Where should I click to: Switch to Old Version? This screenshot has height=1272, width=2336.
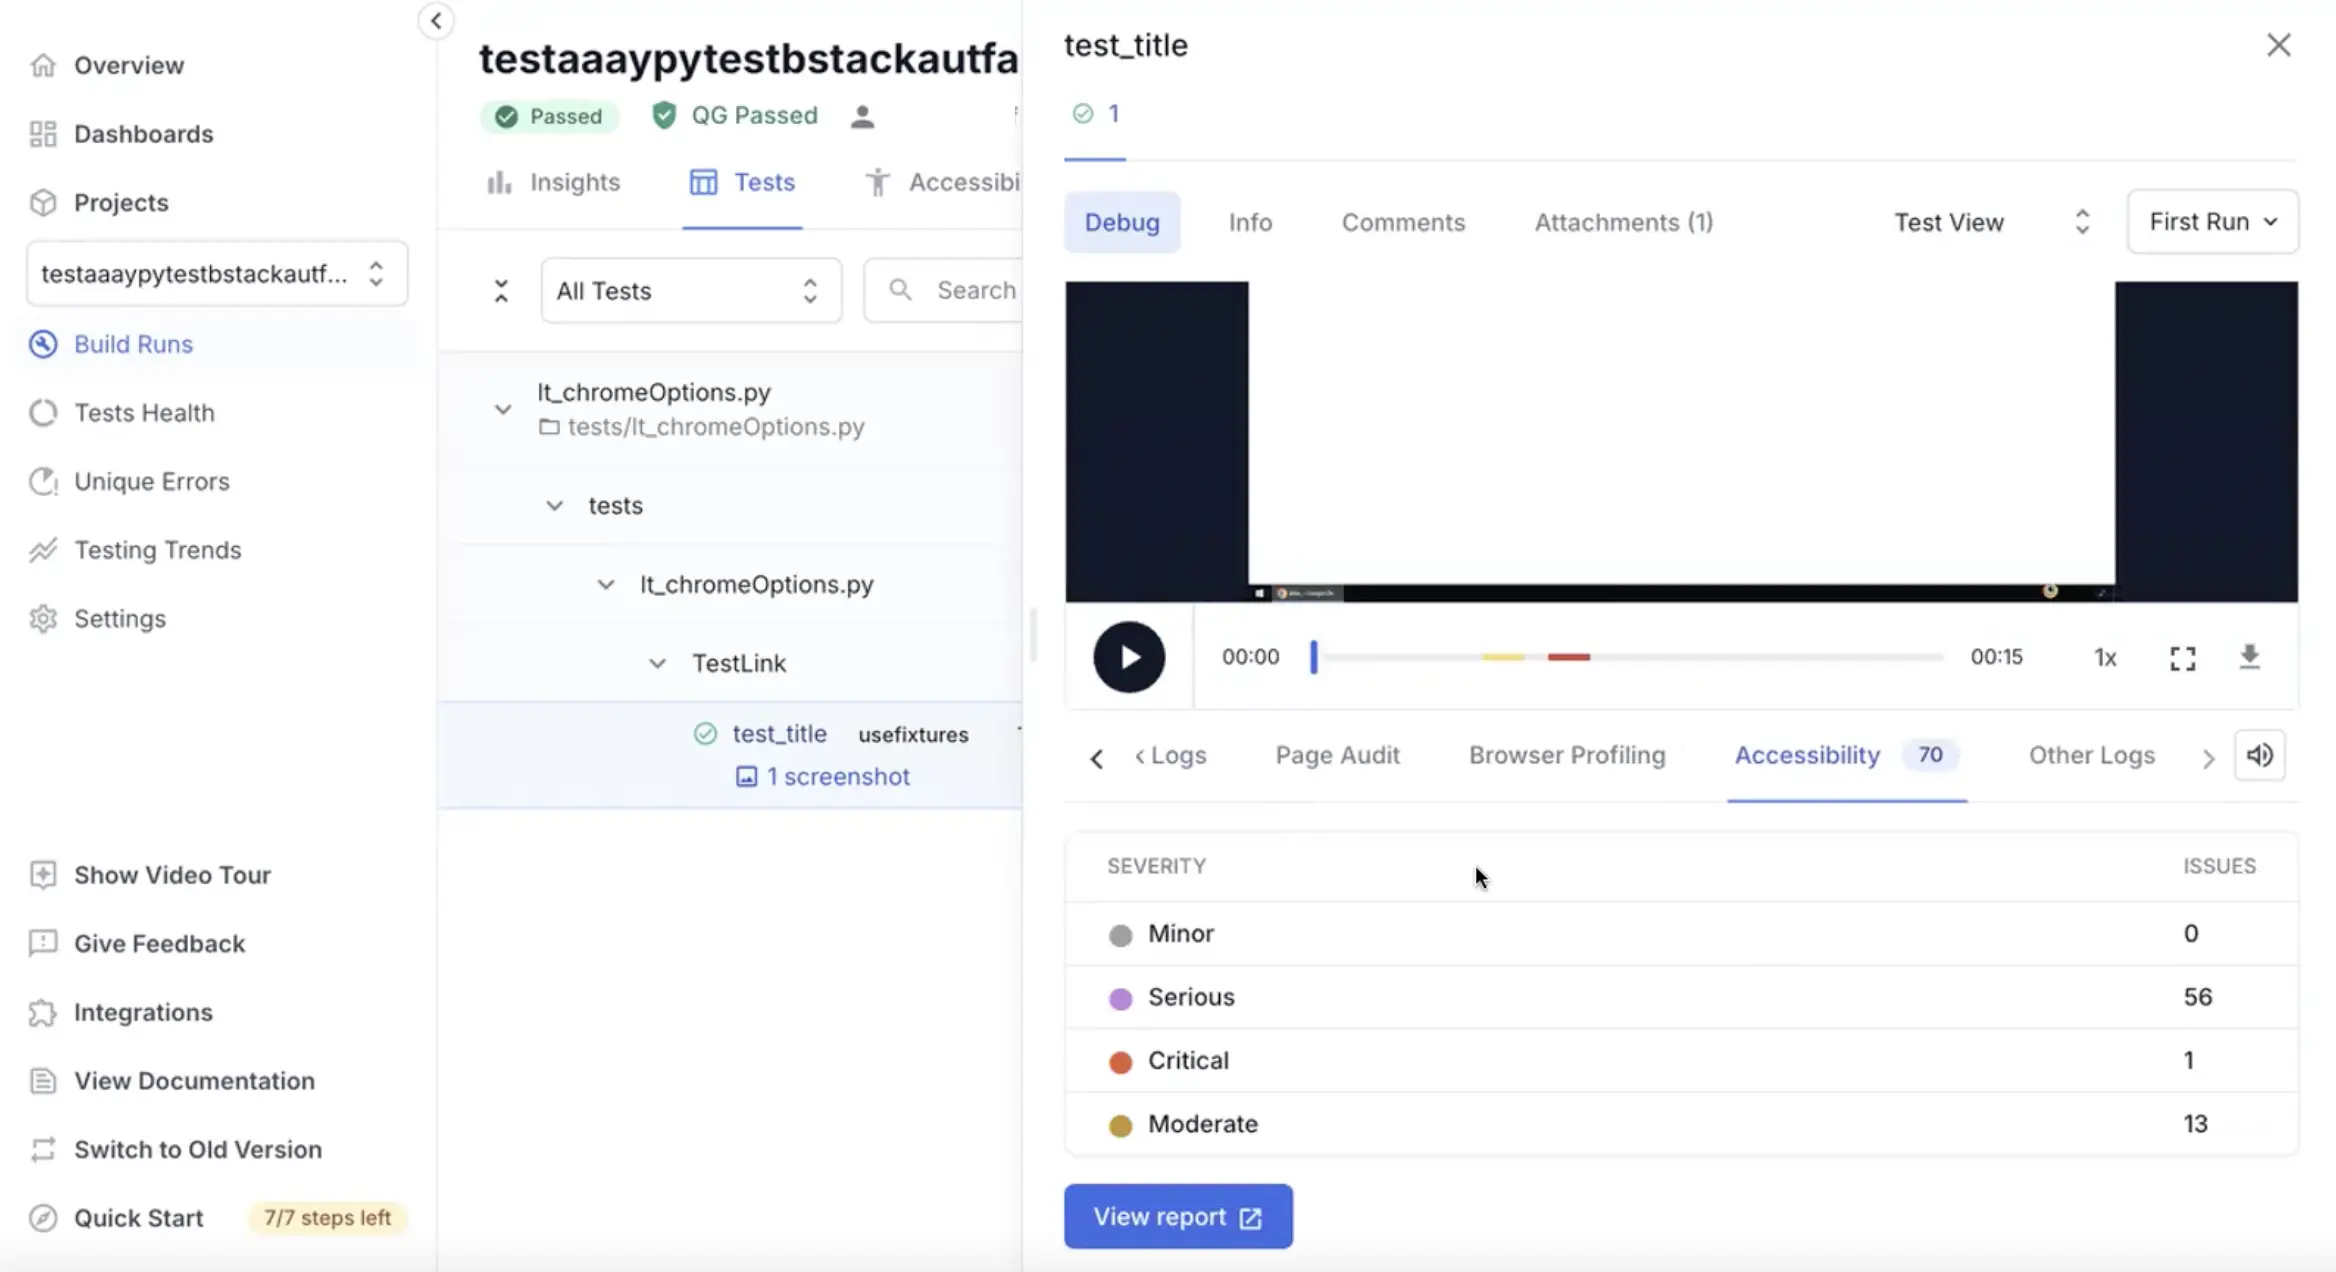click(197, 1149)
